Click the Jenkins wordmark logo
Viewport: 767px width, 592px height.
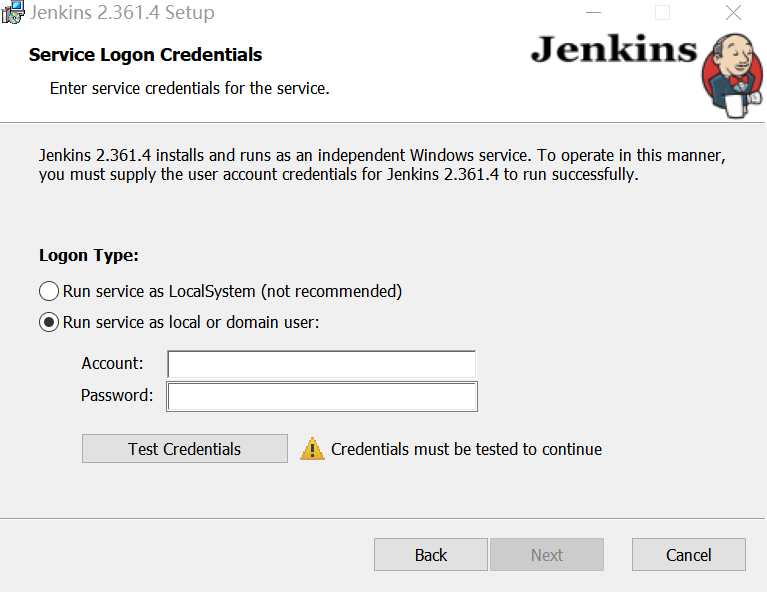pyautogui.click(x=613, y=49)
